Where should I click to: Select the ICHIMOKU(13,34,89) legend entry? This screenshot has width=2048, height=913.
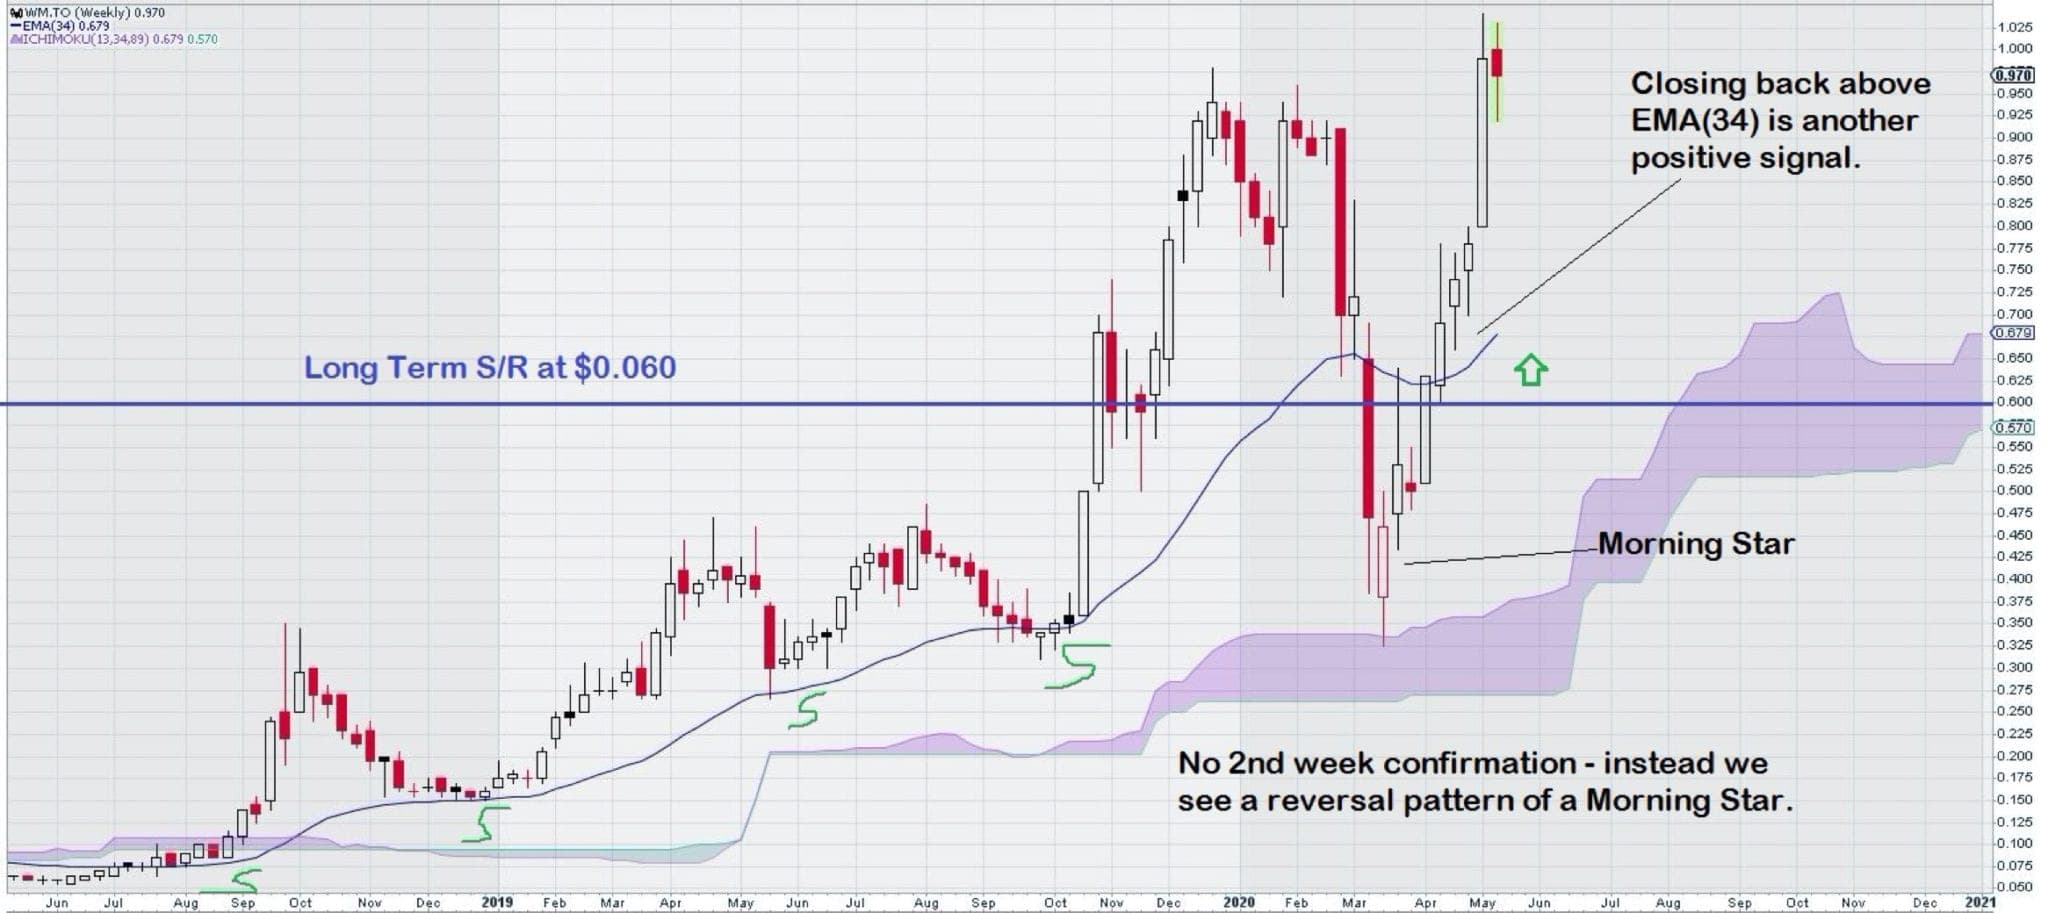tap(114, 39)
